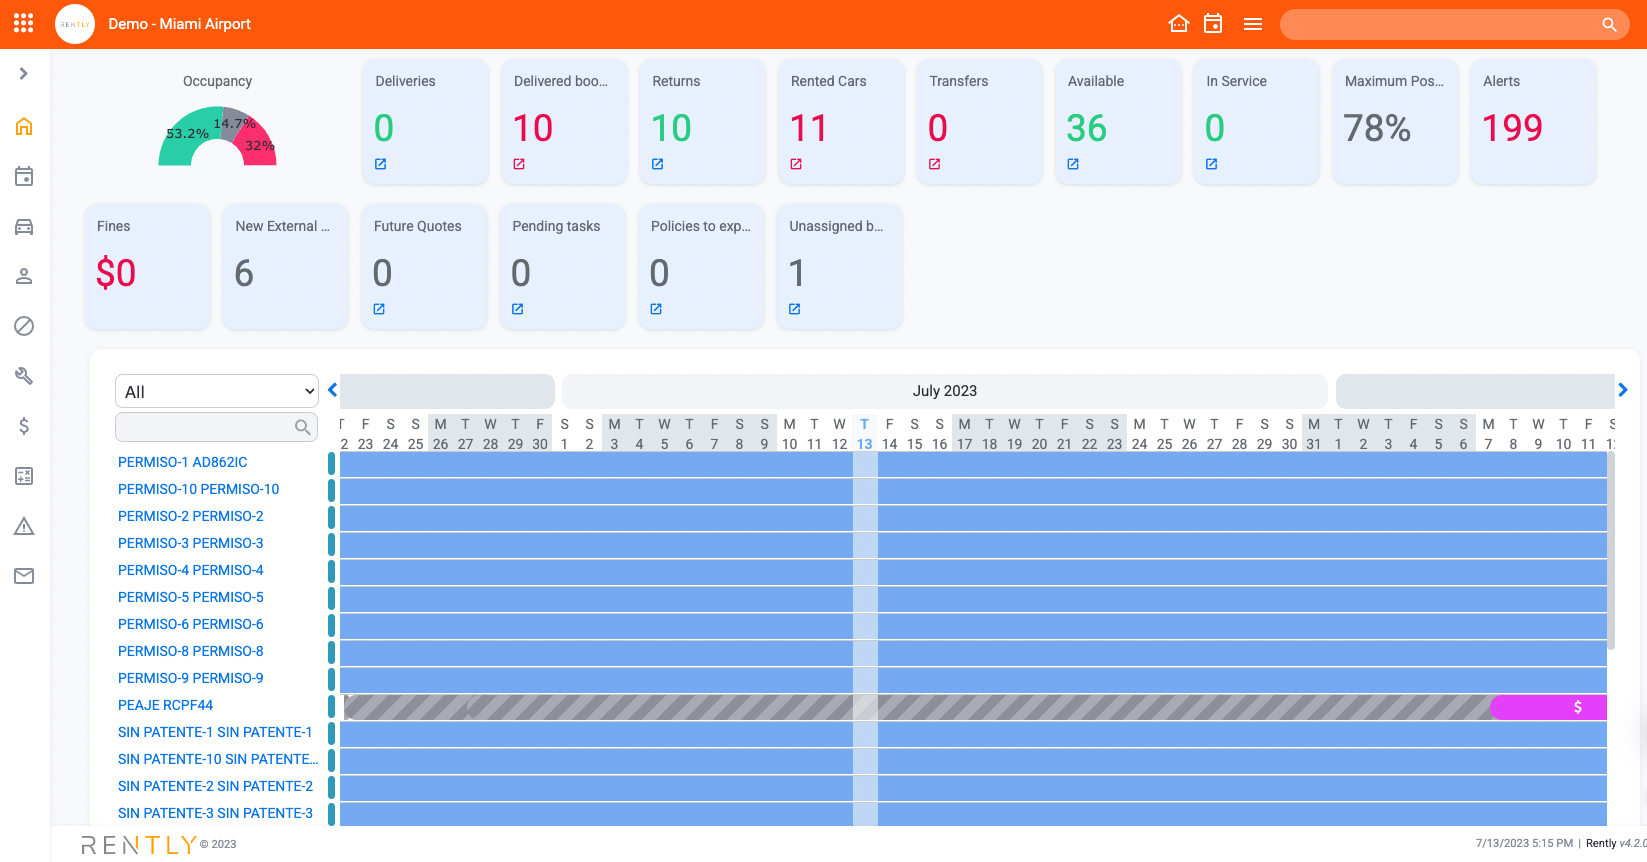Click the vehicle search field in planner
This screenshot has width=1647, height=862.
(205, 427)
